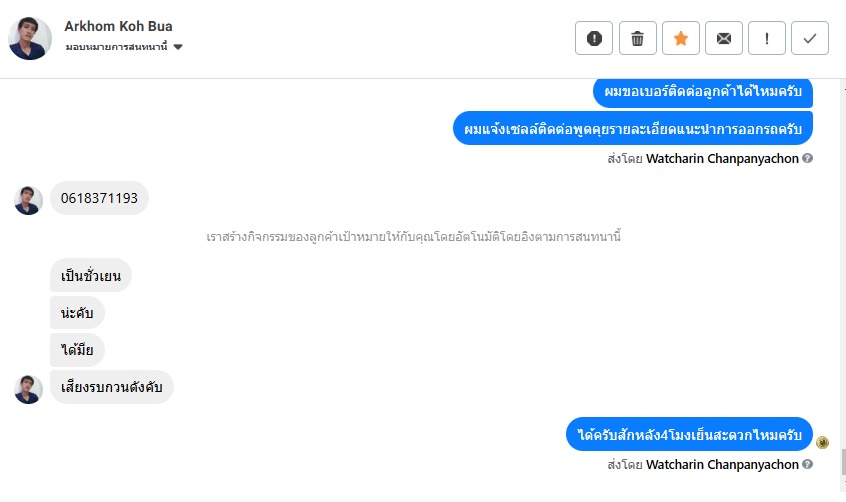846x502 pixels.
Task: Mark conversation unread with envelope icon
Action: point(723,38)
